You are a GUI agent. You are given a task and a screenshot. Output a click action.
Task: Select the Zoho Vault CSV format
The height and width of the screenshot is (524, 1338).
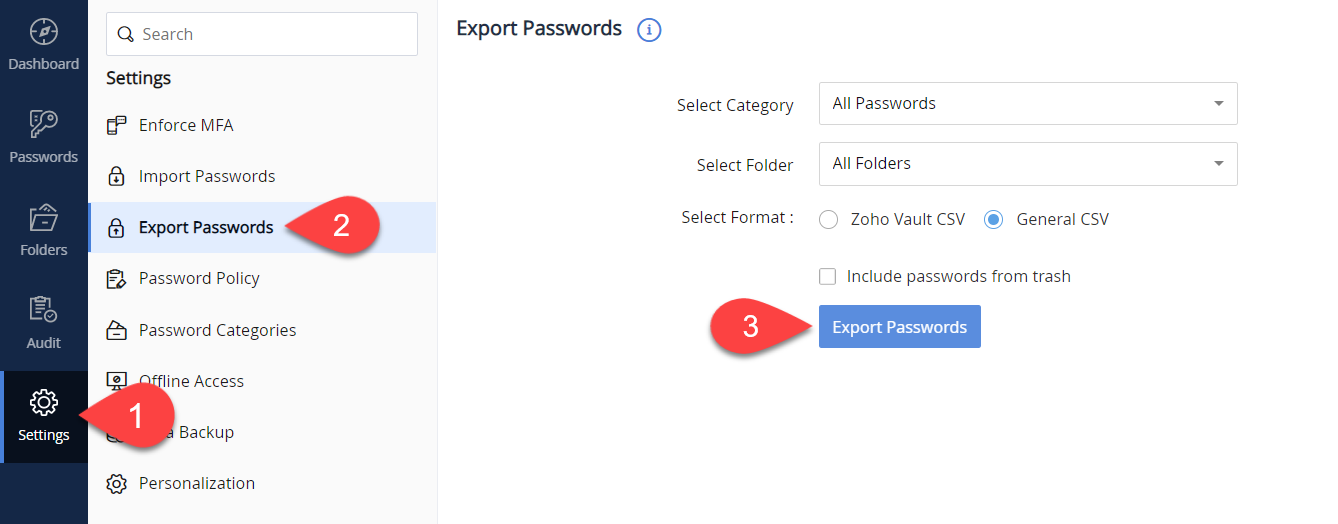(x=828, y=220)
